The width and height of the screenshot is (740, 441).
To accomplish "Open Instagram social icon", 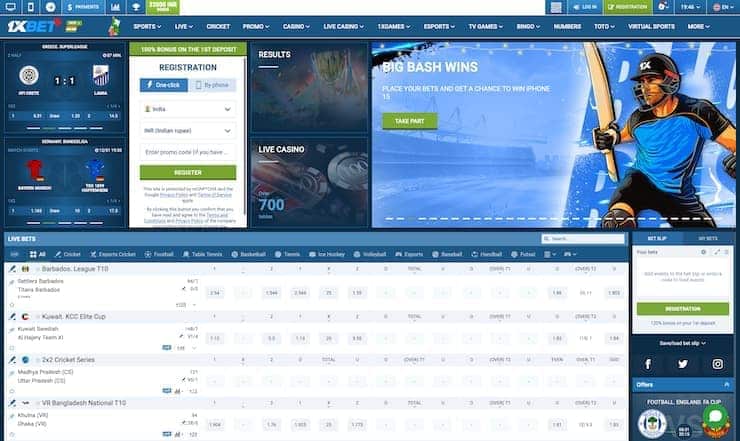I will pyautogui.click(x=717, y=364).
